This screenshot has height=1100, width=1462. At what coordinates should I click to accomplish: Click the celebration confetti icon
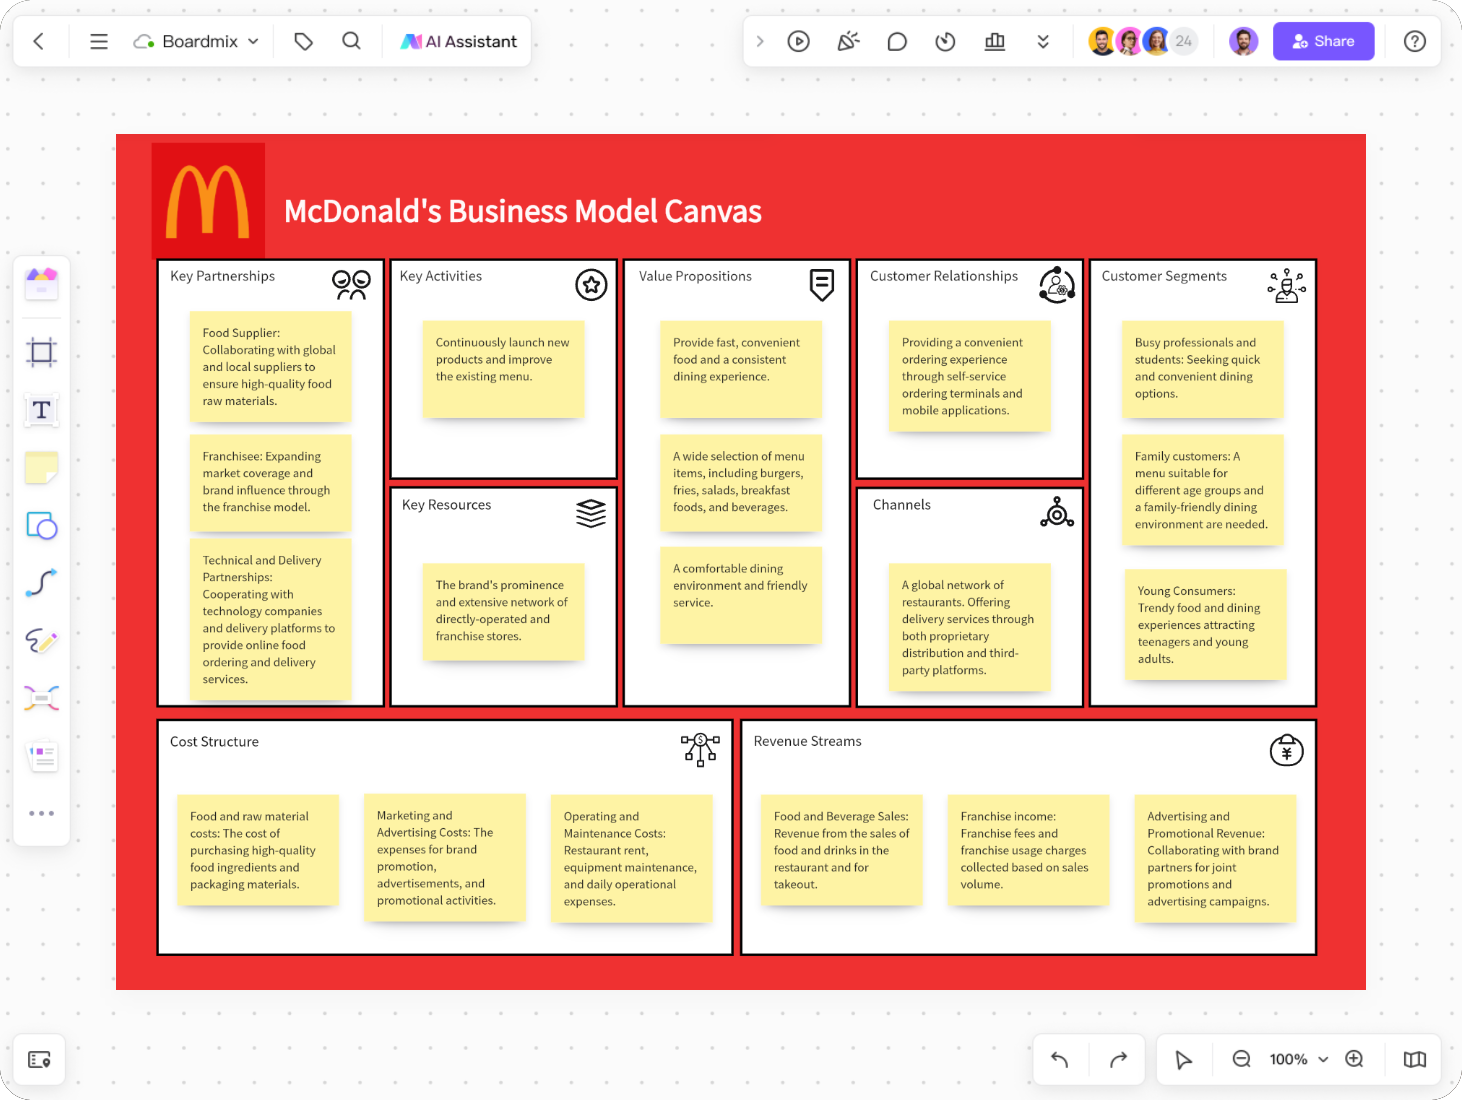click(848, 41)
